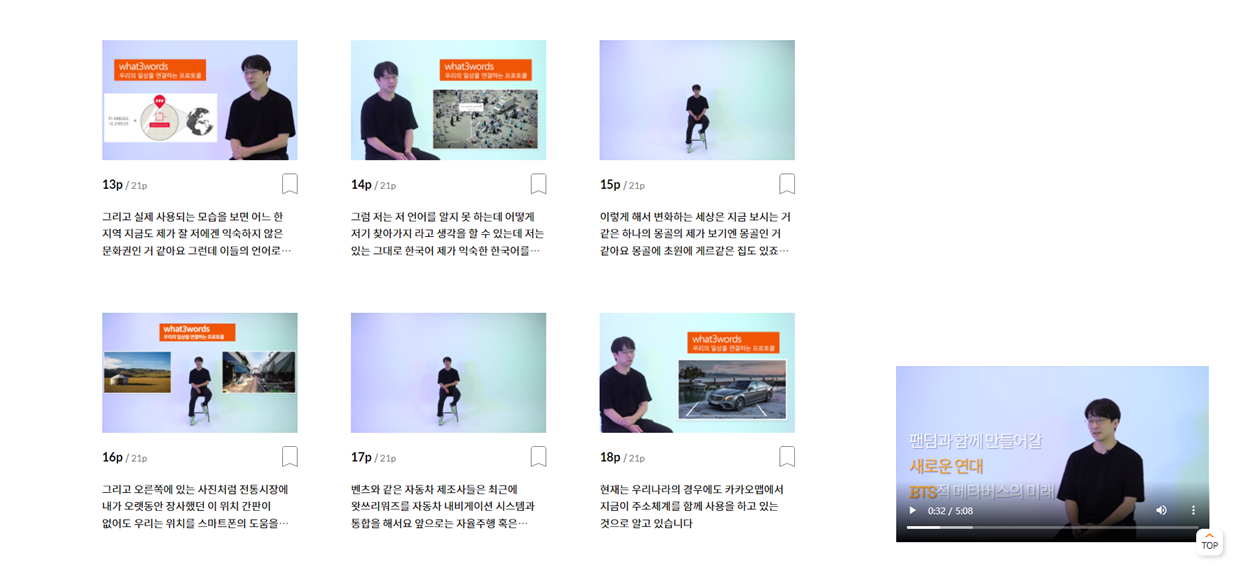The height and width of the screenshot is (569, 1242).
Task: Open thumbnail of slide 13p
Action: click(200, 100)
